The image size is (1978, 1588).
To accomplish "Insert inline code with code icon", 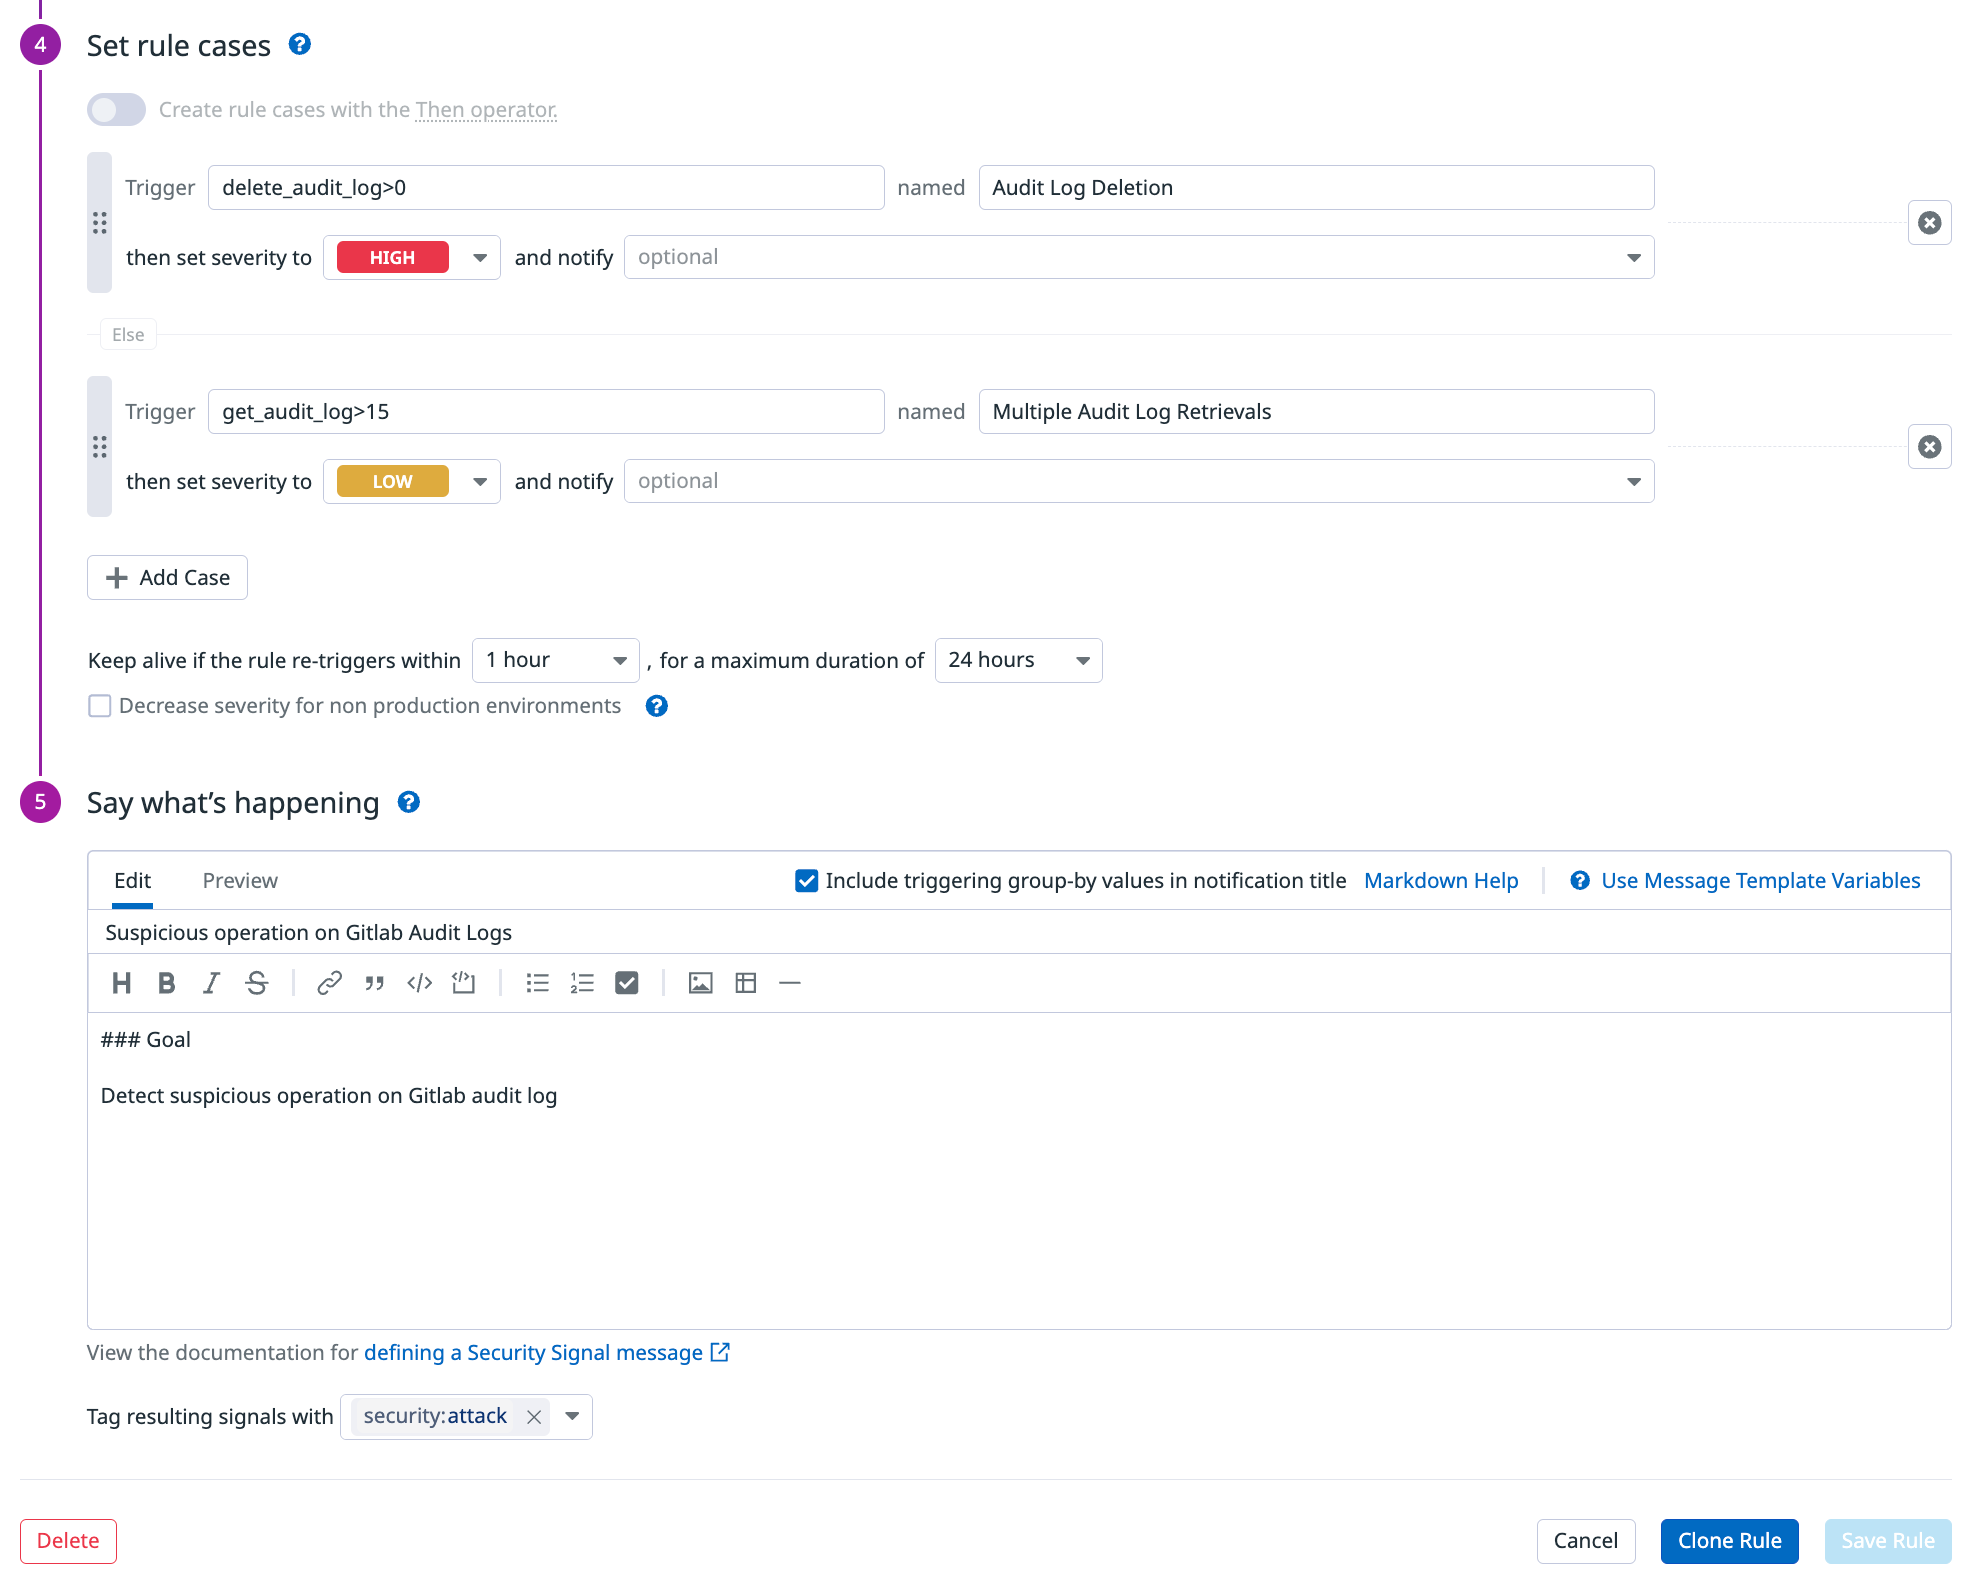I will tap(419, 983).
